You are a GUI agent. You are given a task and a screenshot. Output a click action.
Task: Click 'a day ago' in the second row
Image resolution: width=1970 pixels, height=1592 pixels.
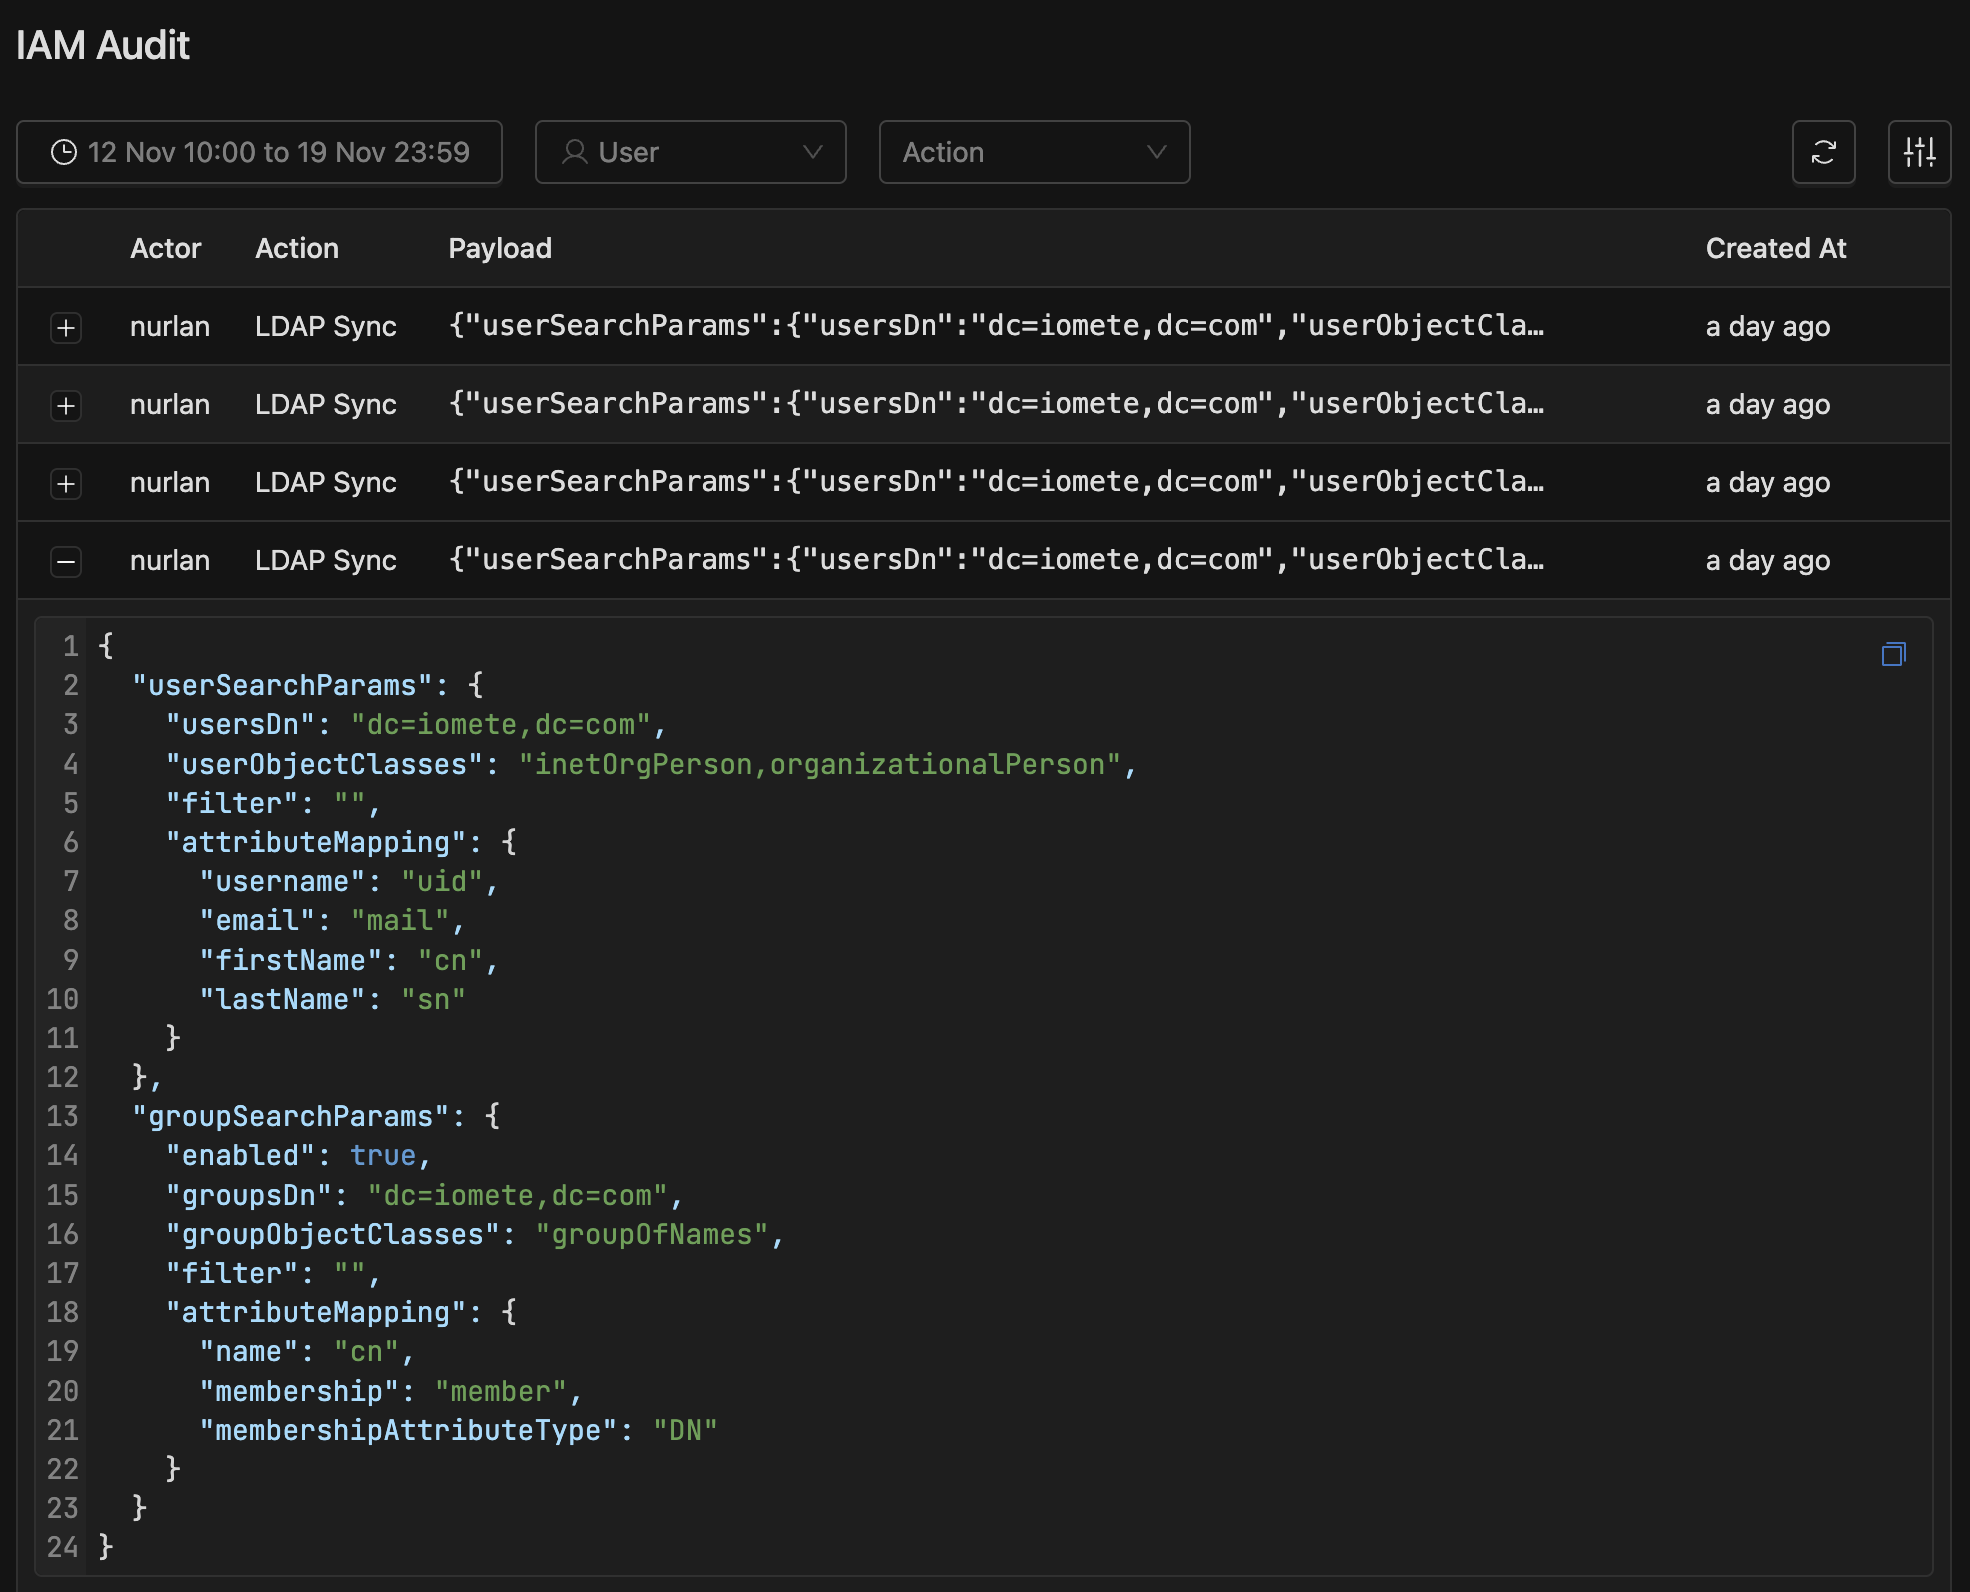click(x=1768, y=404)
